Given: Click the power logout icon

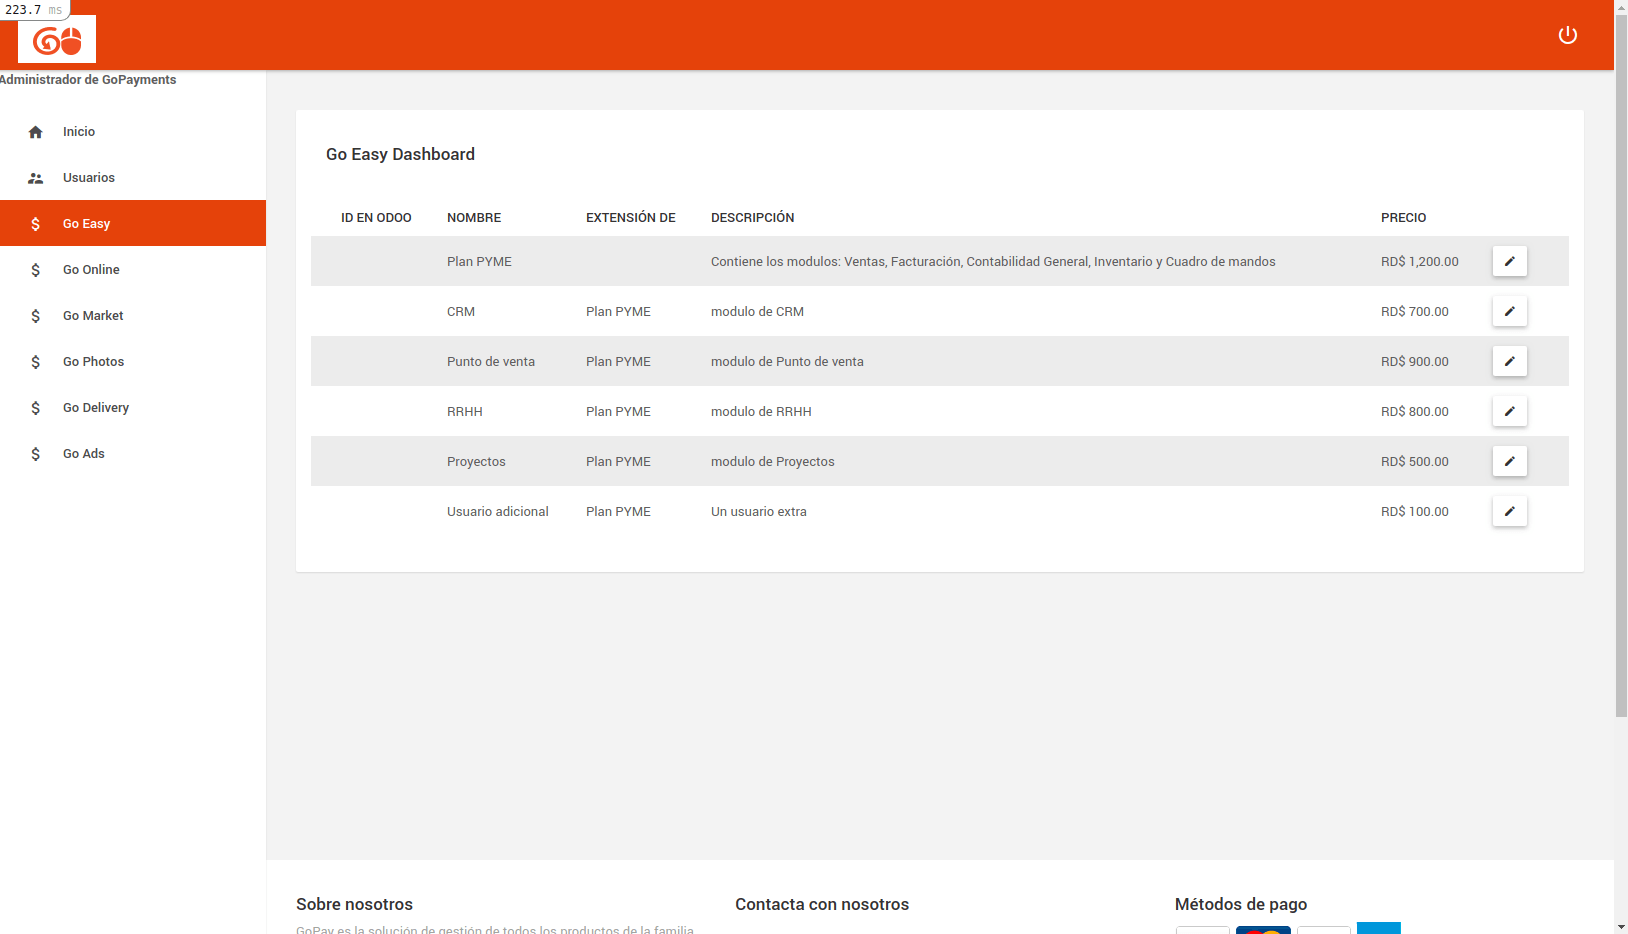Looking at the screenshot, I should tap(1568, 35).
